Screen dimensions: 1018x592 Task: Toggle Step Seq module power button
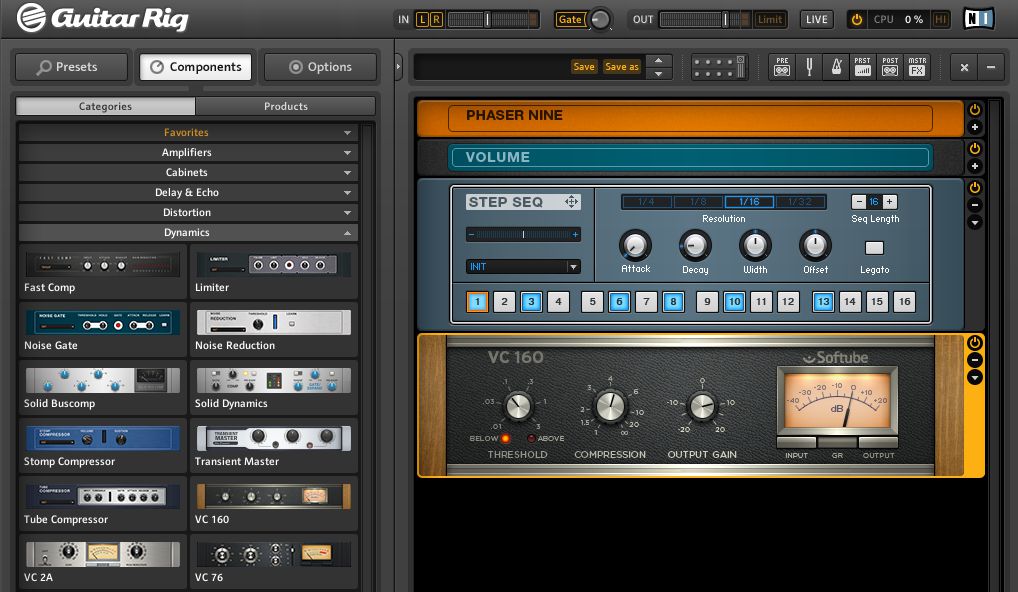[x=975, y=187]
